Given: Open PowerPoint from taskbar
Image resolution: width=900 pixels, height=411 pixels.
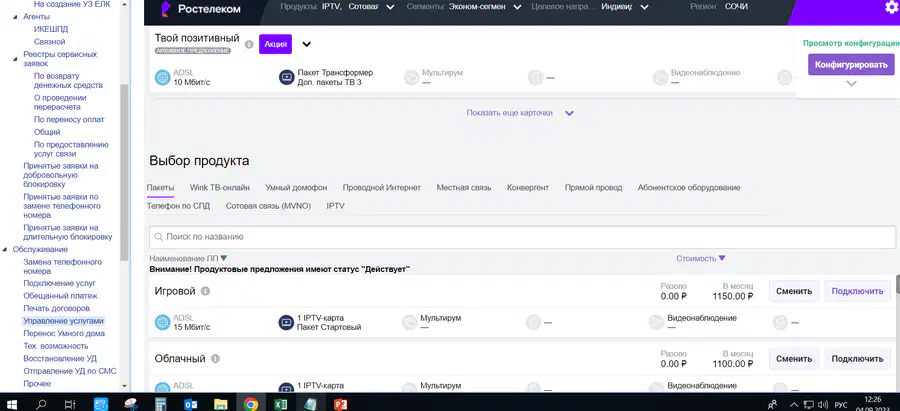Looking at the screenshot, I should click(340, 404).
